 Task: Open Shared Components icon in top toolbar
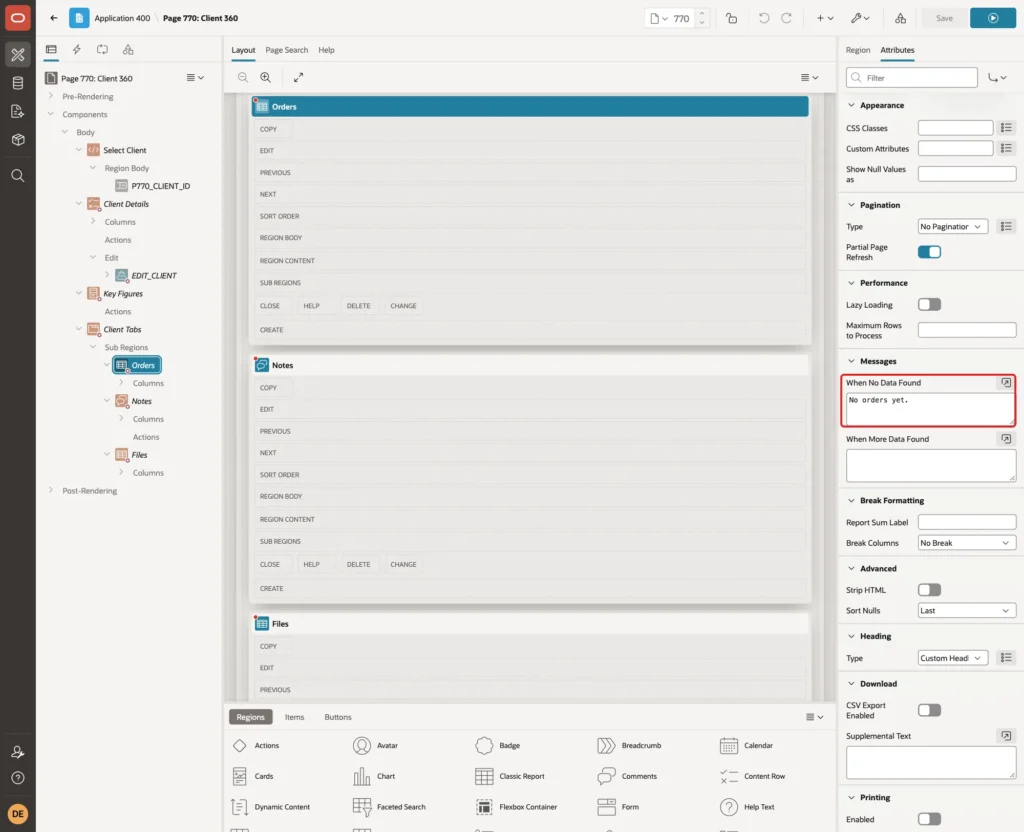(x=901, y=18)
